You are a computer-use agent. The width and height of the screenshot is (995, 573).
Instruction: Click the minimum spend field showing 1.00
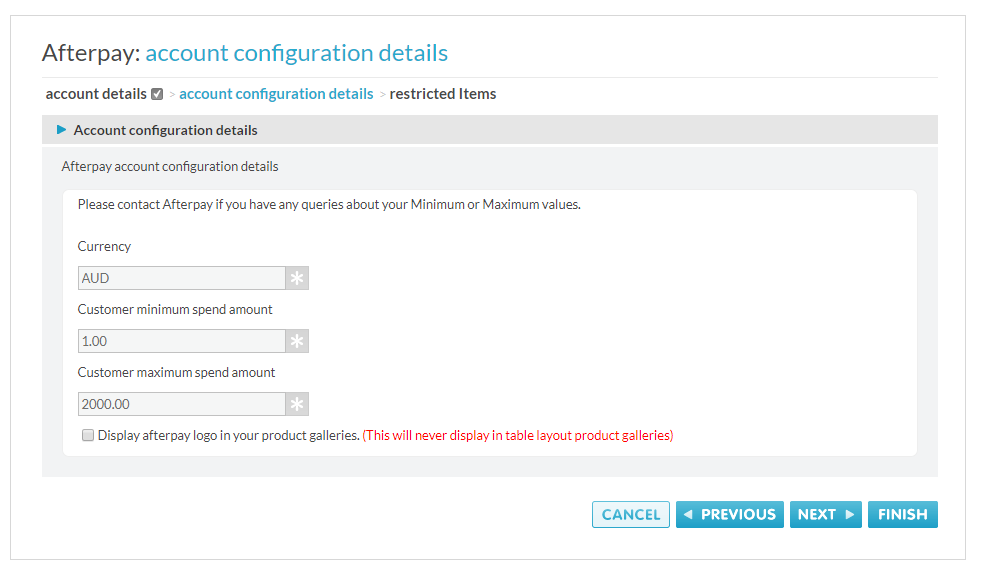coord(181,341)
